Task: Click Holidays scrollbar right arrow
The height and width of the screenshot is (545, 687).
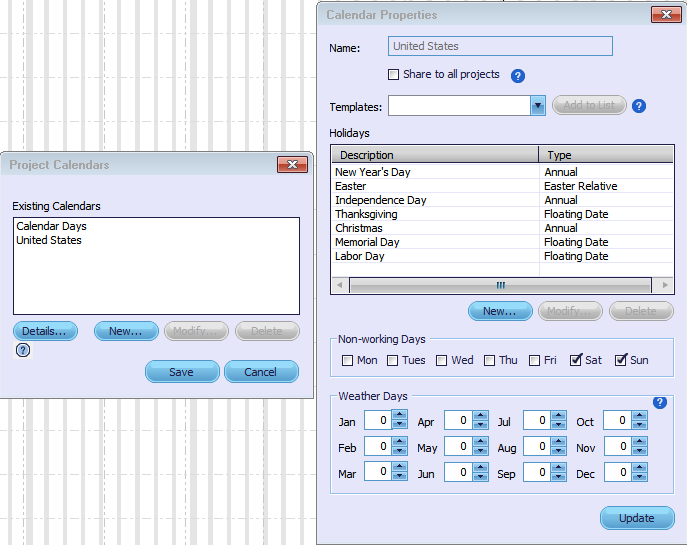Action: coord(664,285)
